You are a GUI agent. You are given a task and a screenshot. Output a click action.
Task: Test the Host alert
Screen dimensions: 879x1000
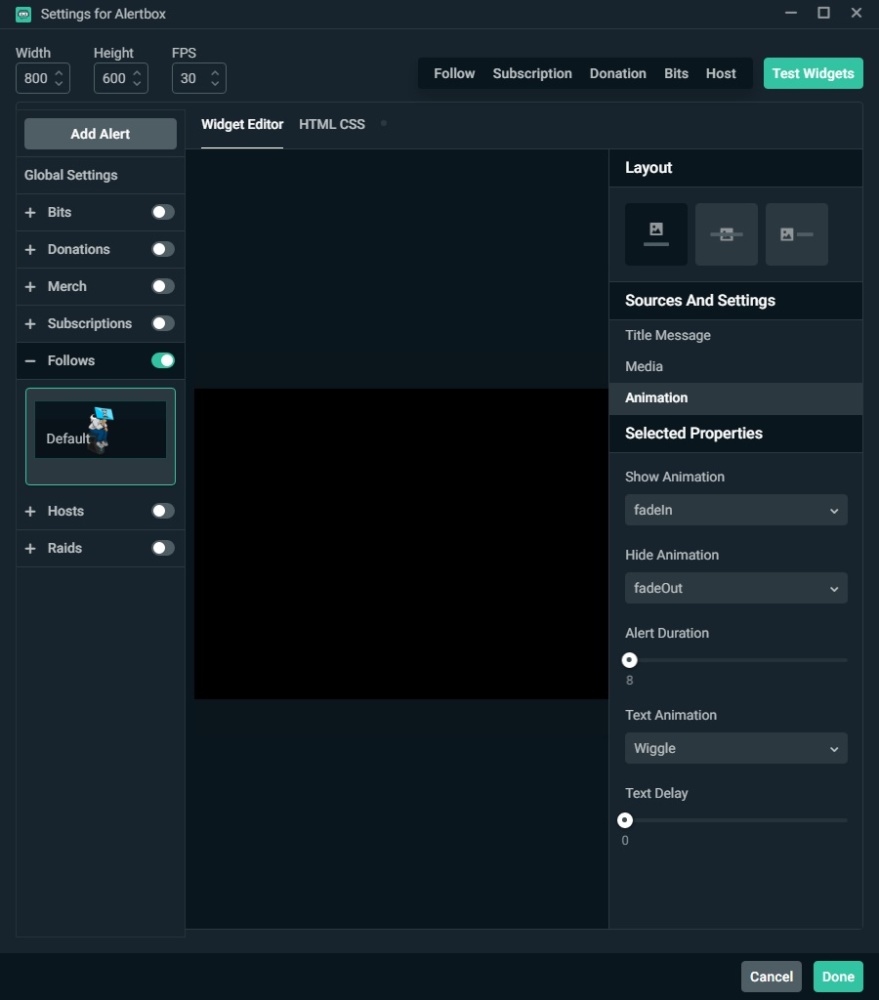pos(720,73)
